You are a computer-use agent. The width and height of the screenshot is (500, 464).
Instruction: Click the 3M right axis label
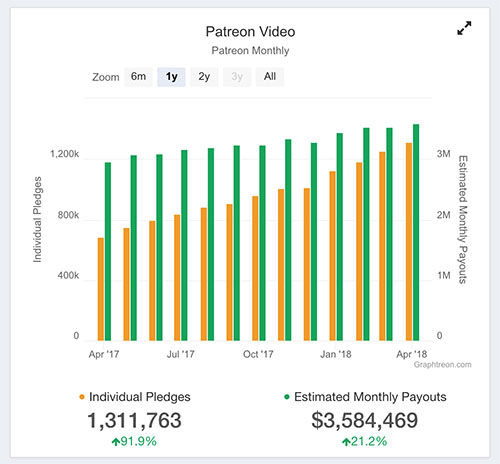[x=444, y=154]
